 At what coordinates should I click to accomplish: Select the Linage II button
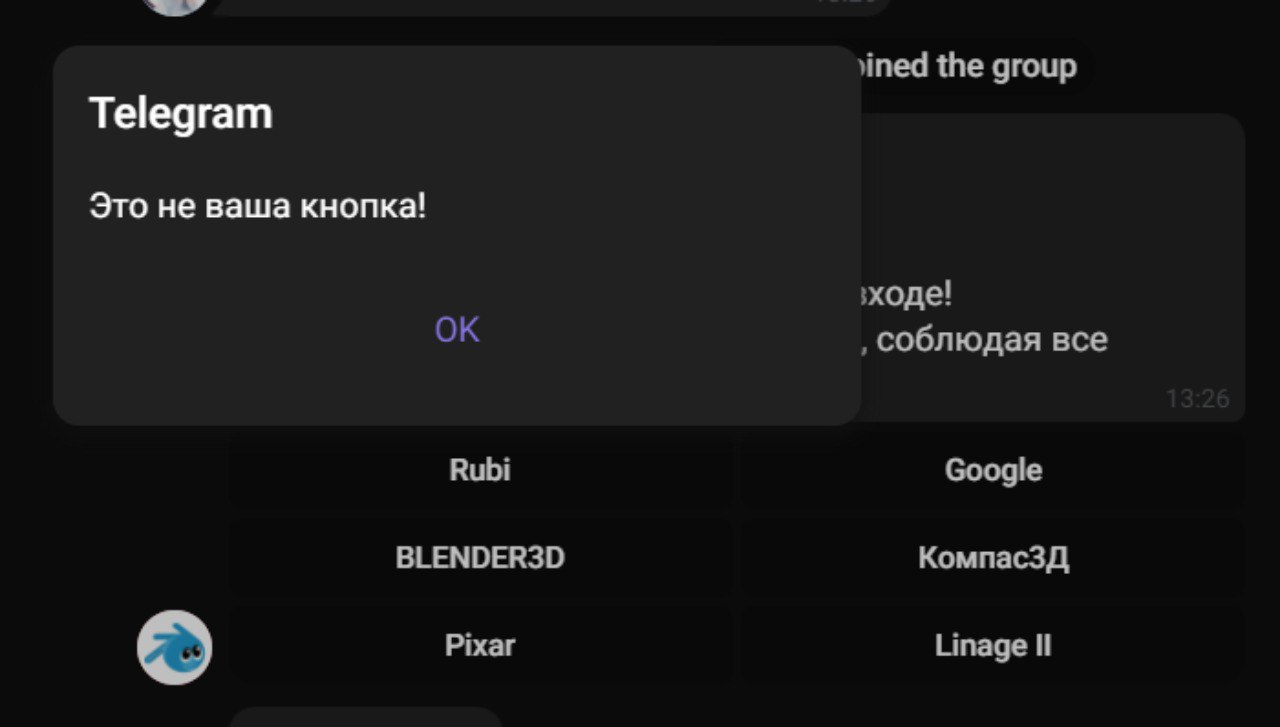[993, 645]
